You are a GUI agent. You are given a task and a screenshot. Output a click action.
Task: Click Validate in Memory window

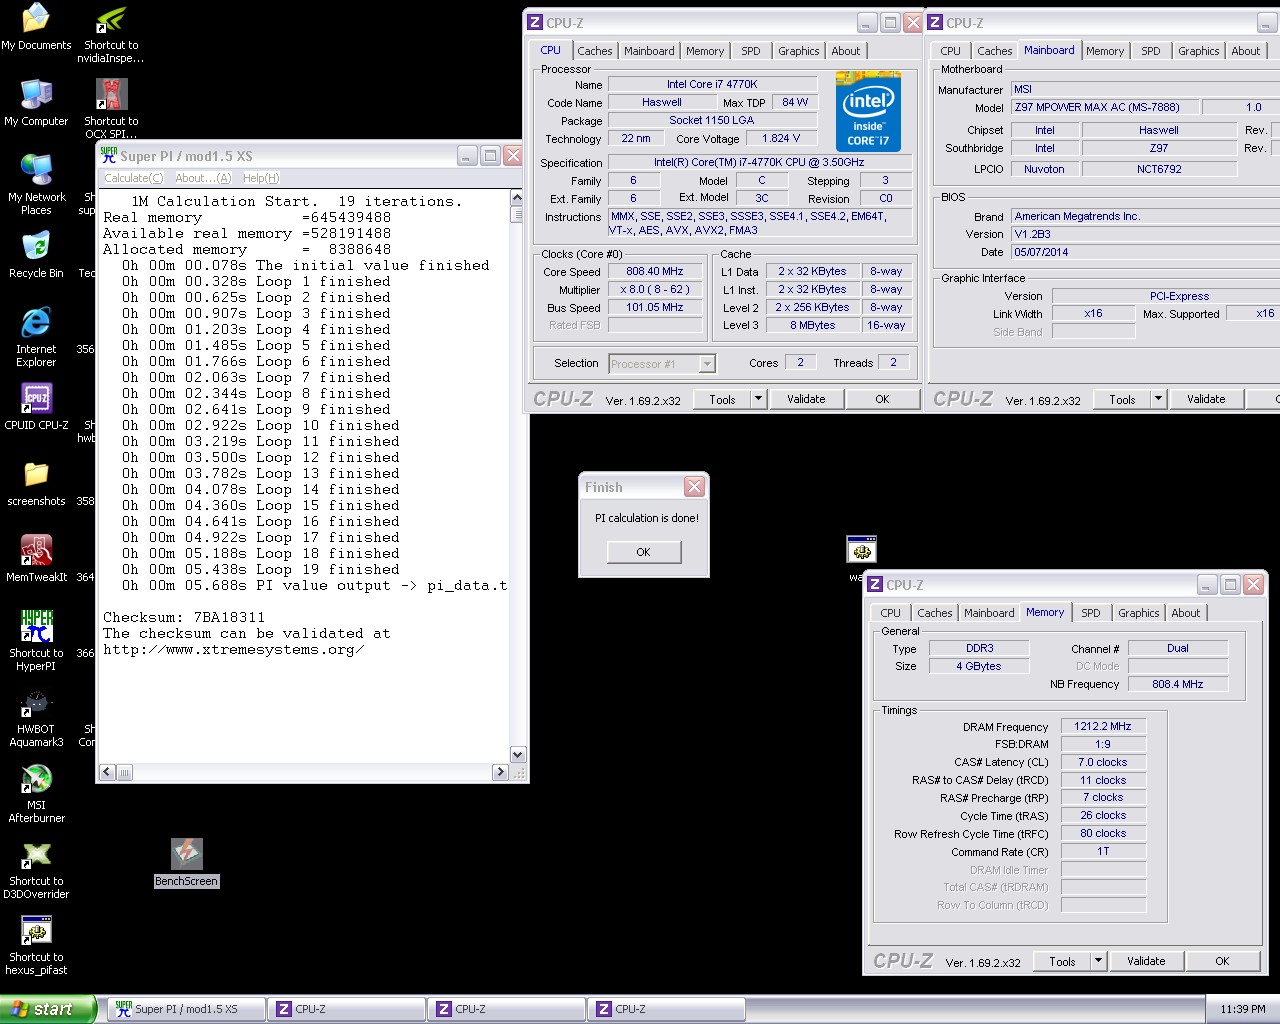pos(1146,961)
